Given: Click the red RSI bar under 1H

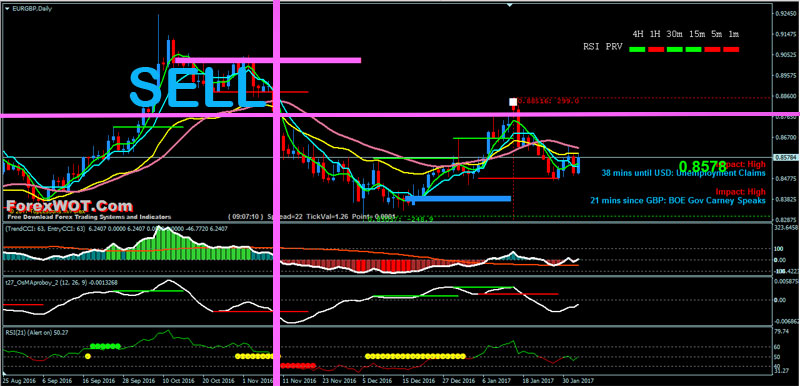Looking at the screenshot, I should tap(656, 49).
